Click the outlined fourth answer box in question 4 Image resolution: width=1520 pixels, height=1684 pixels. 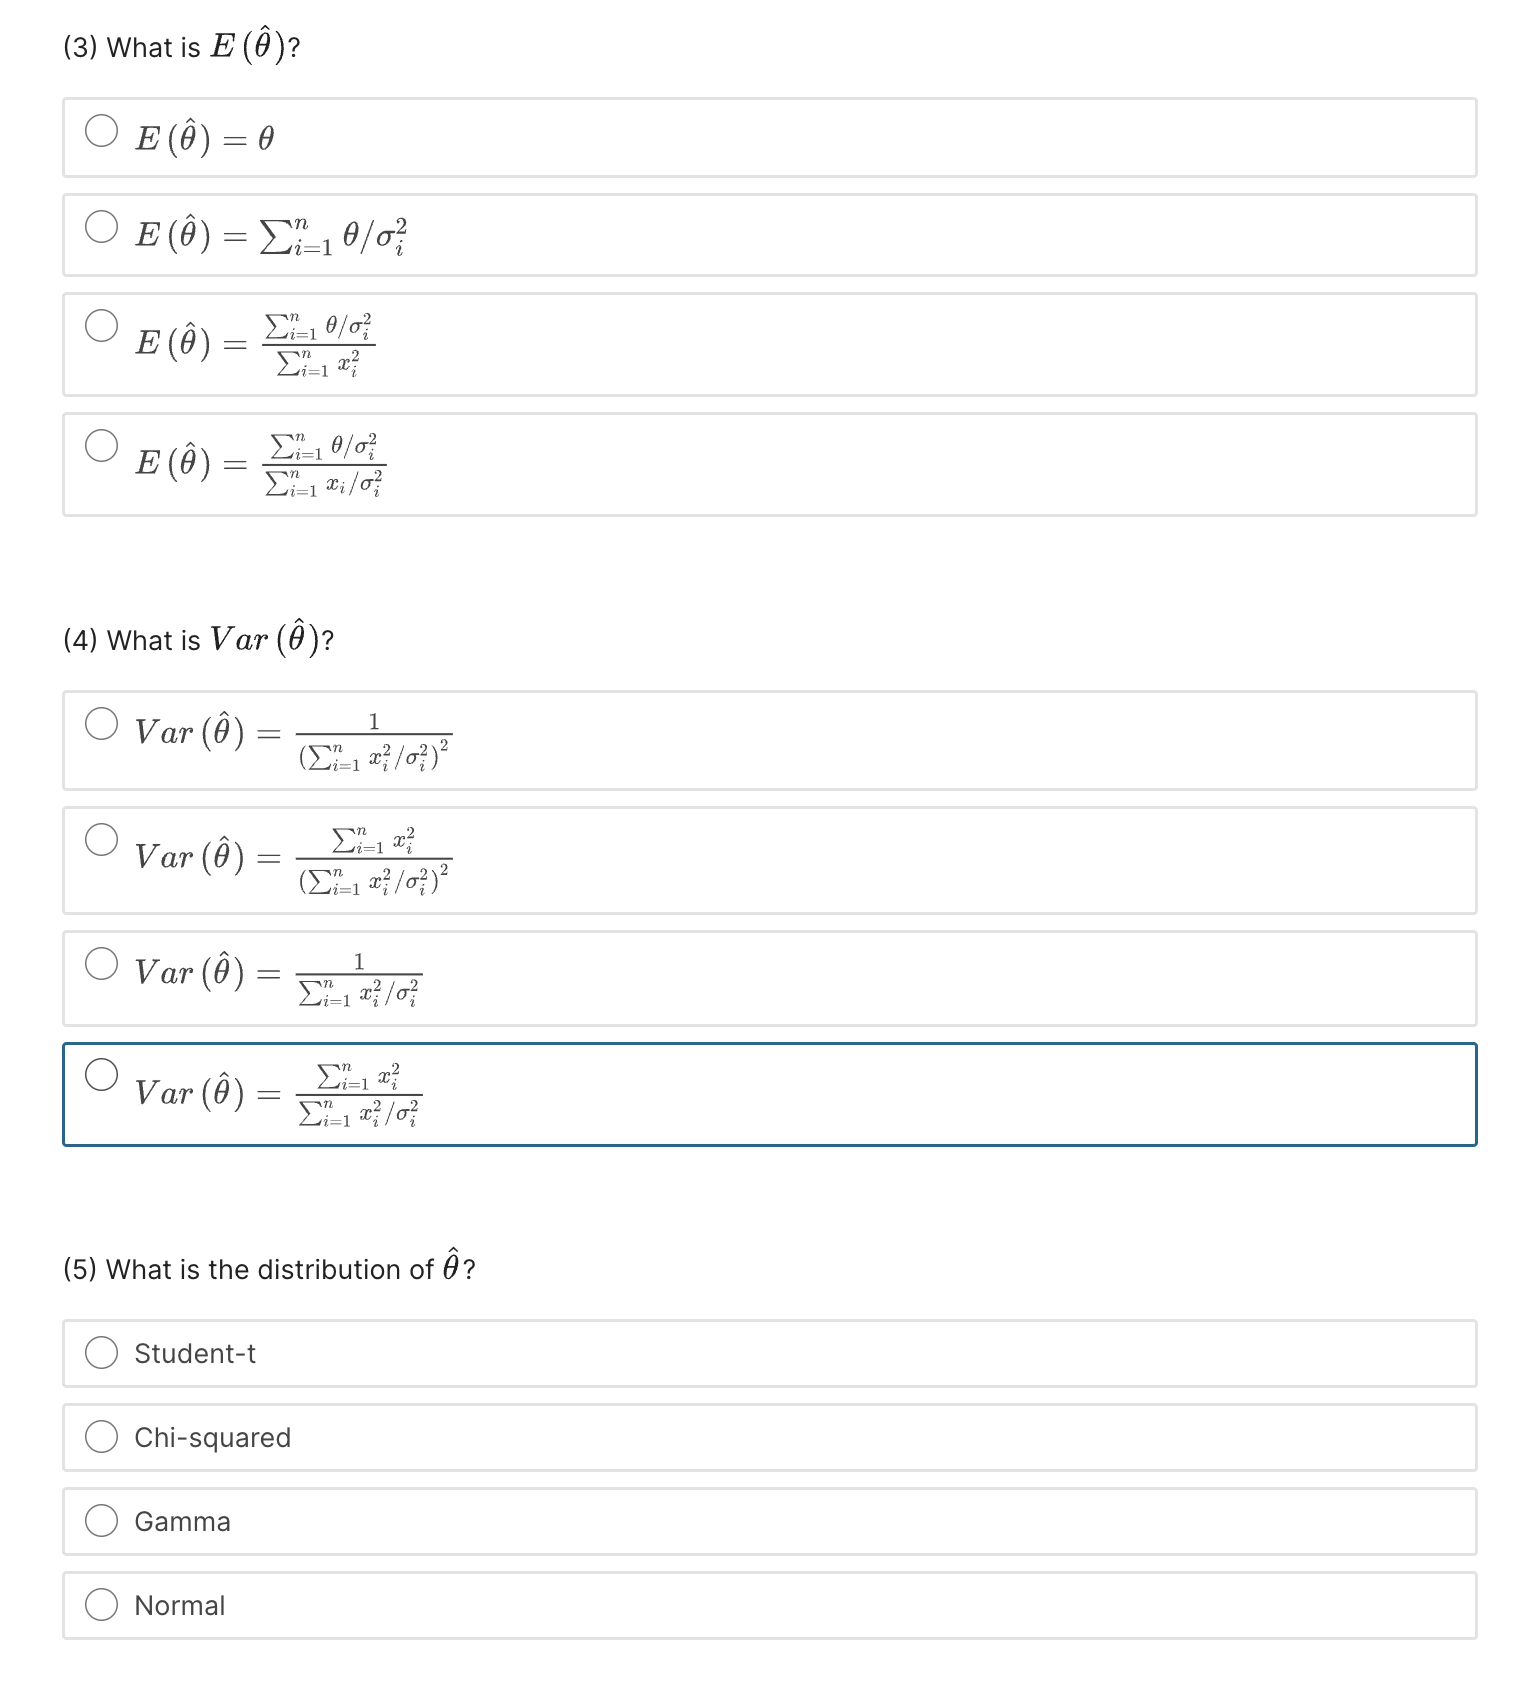tap(760, 1094)
